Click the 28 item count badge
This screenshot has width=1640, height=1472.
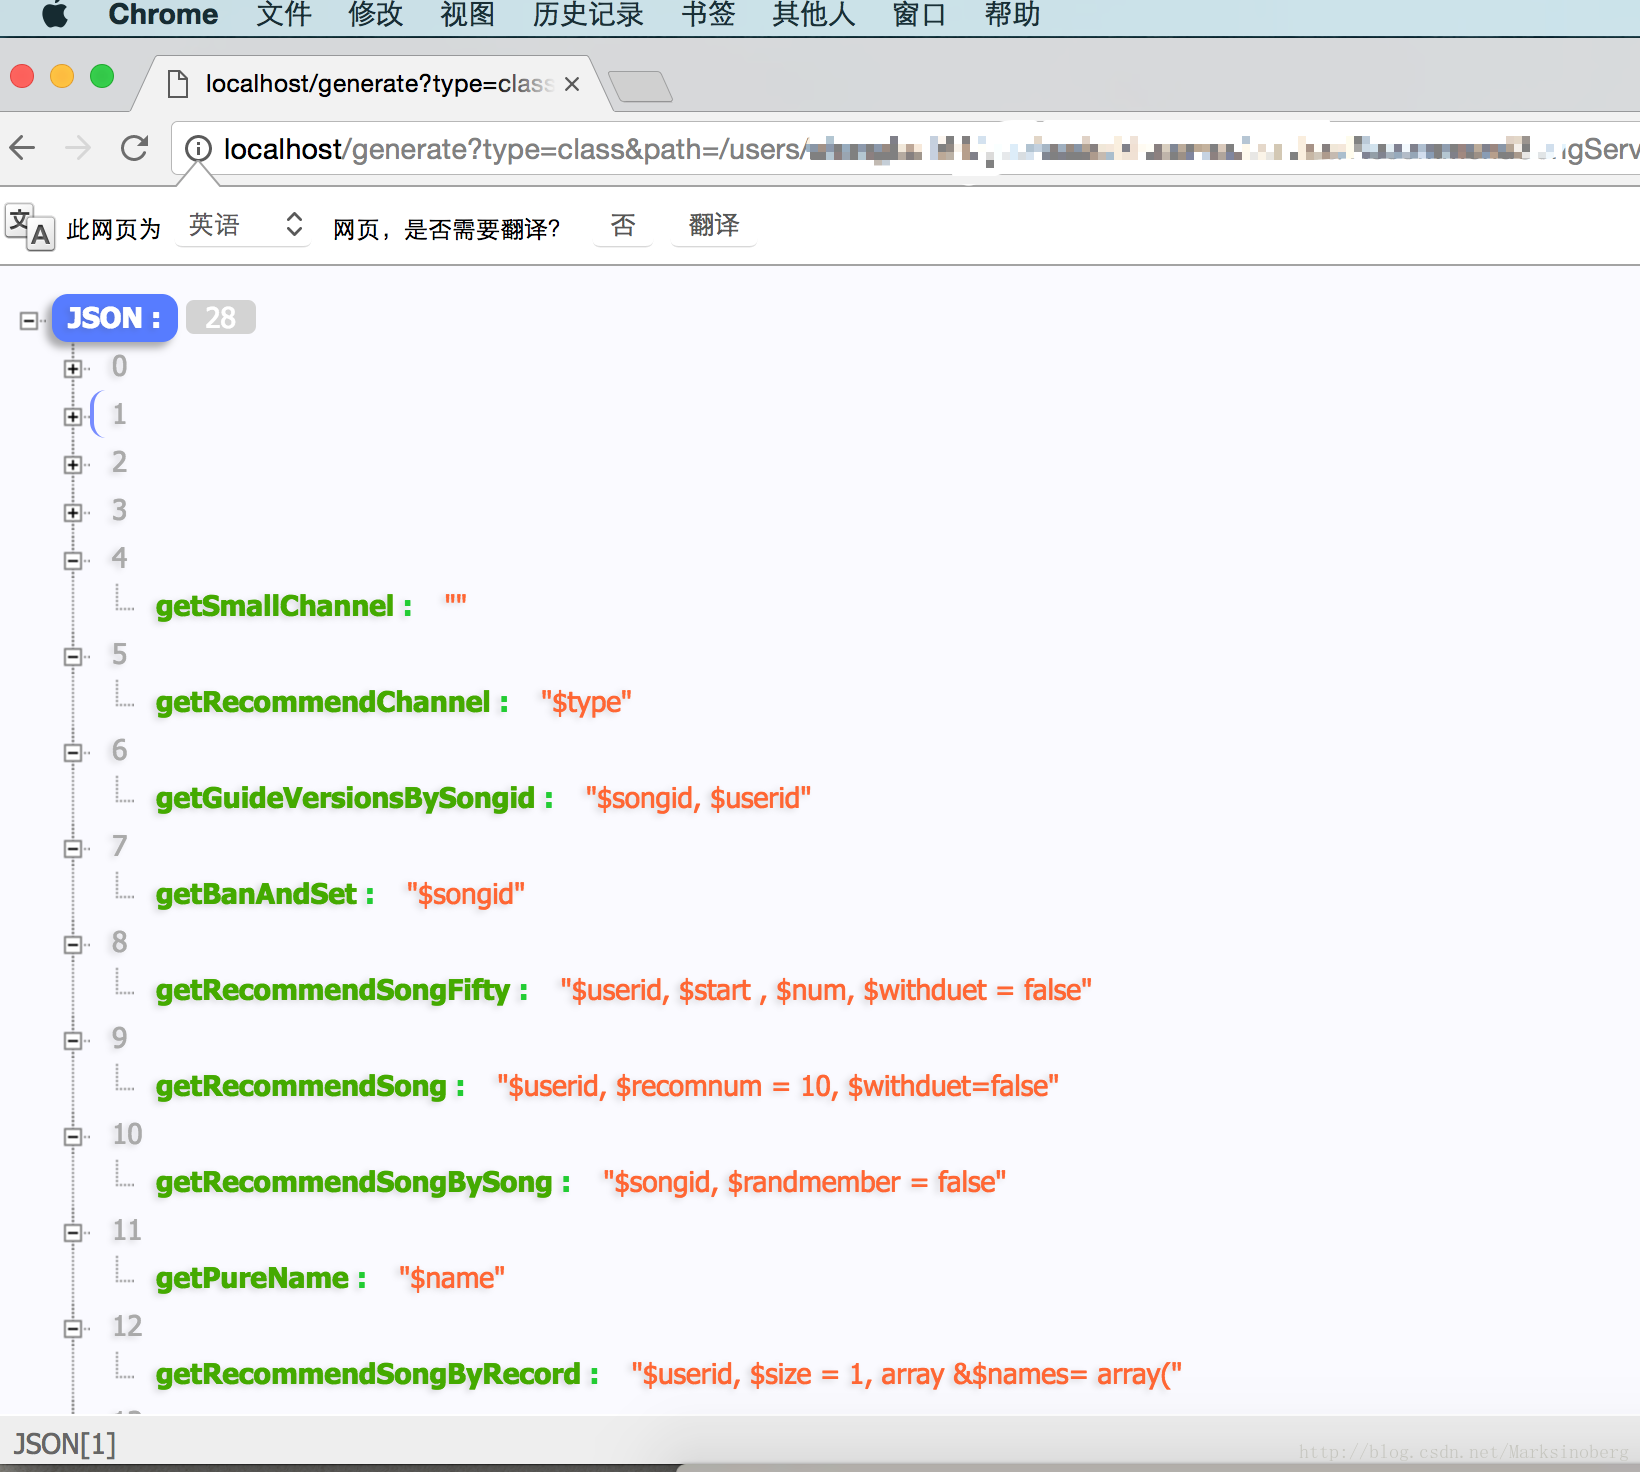coord(221,318)
